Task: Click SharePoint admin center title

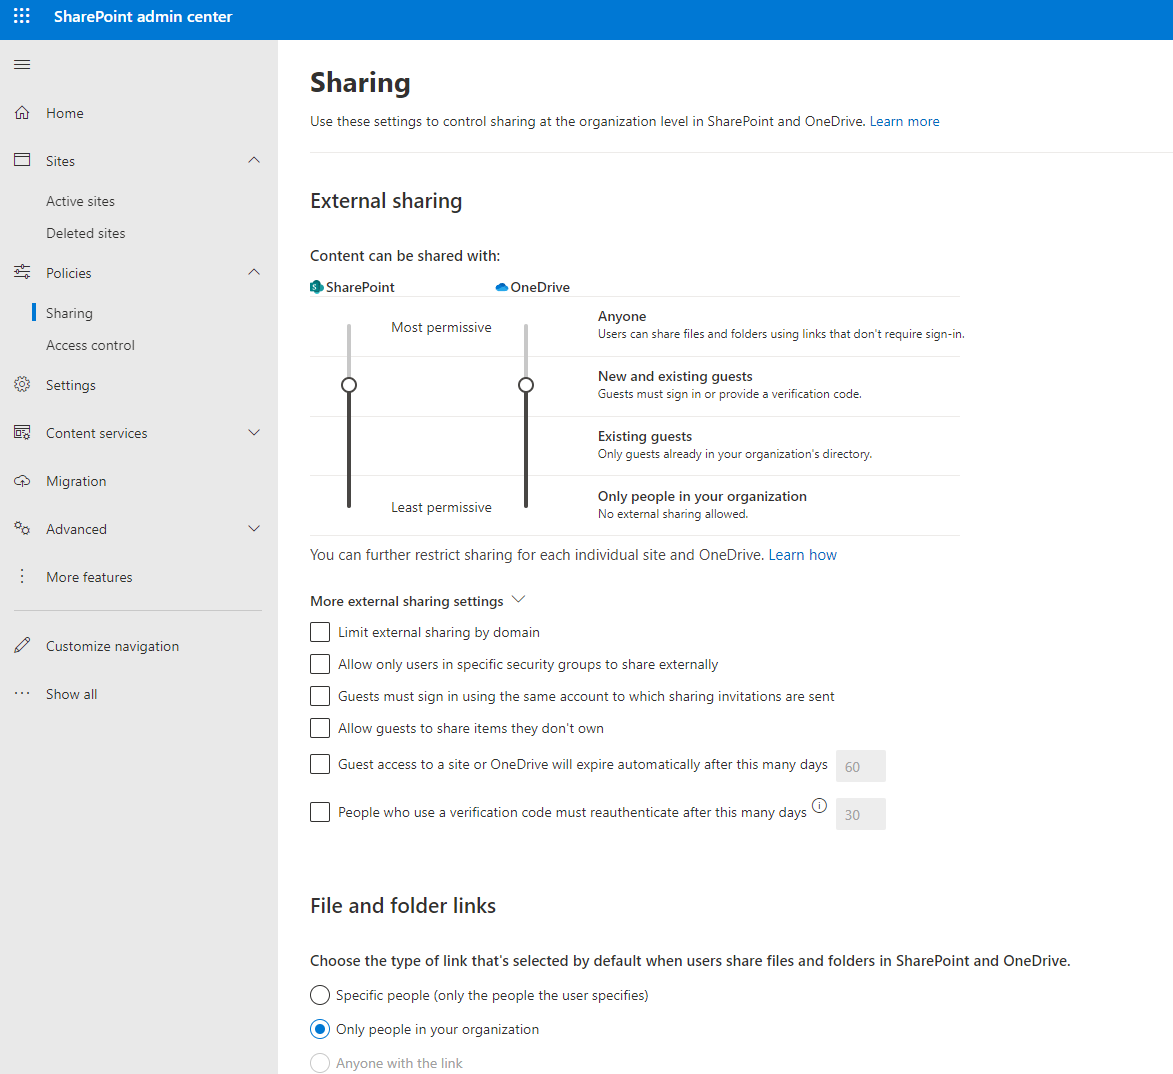Action: pyautogui.click(x=143, y=16)
